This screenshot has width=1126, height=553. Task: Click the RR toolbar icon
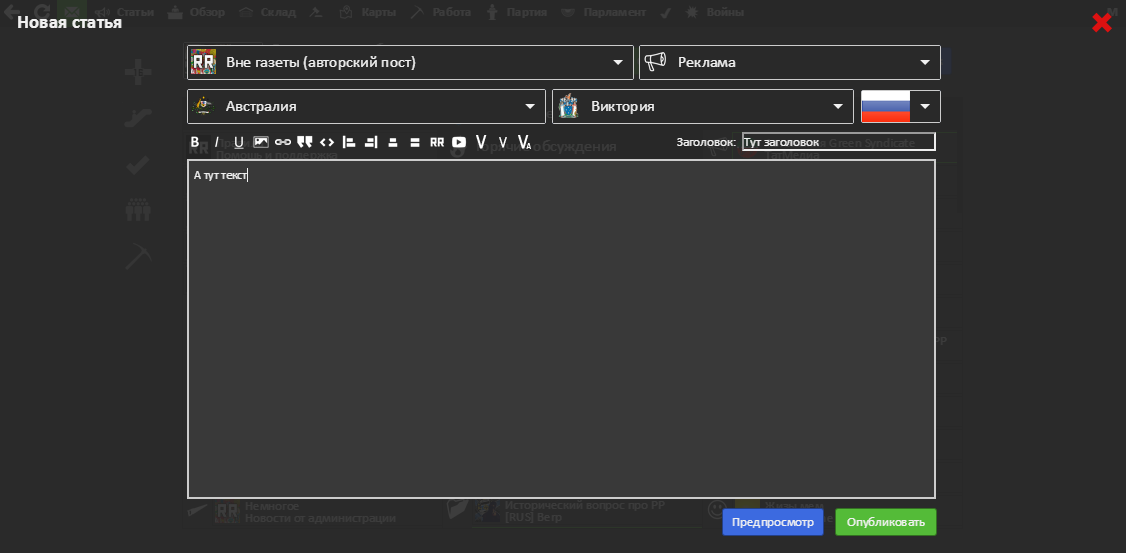click(x=437, y=142)
